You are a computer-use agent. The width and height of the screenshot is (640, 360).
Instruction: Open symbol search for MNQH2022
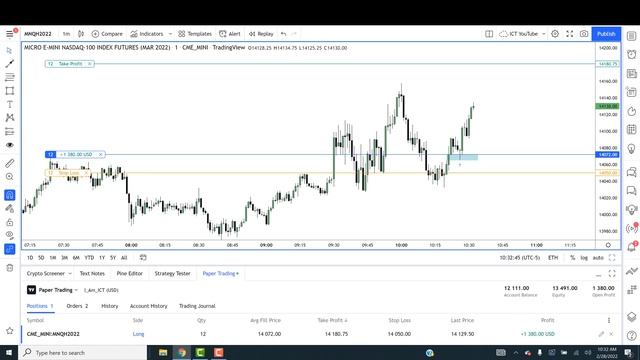[38, 34]
